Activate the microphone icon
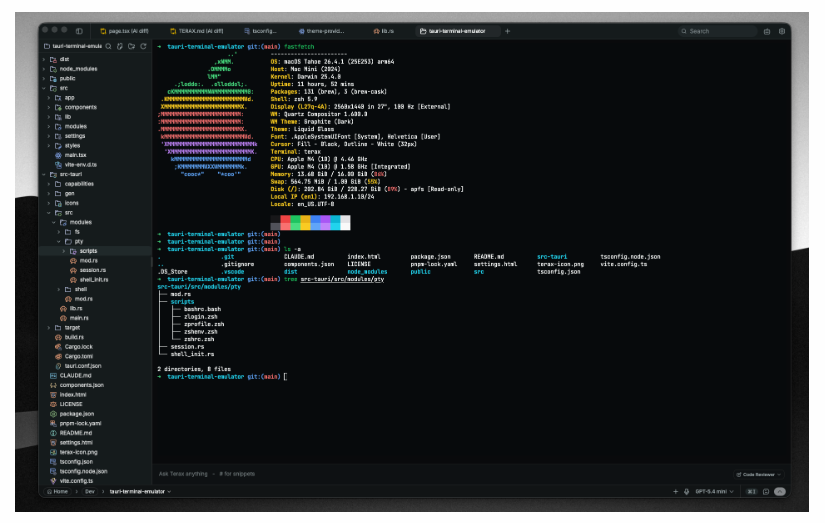Screen dimensions: 825x523 pyautogui.click(x=687, y=492)
